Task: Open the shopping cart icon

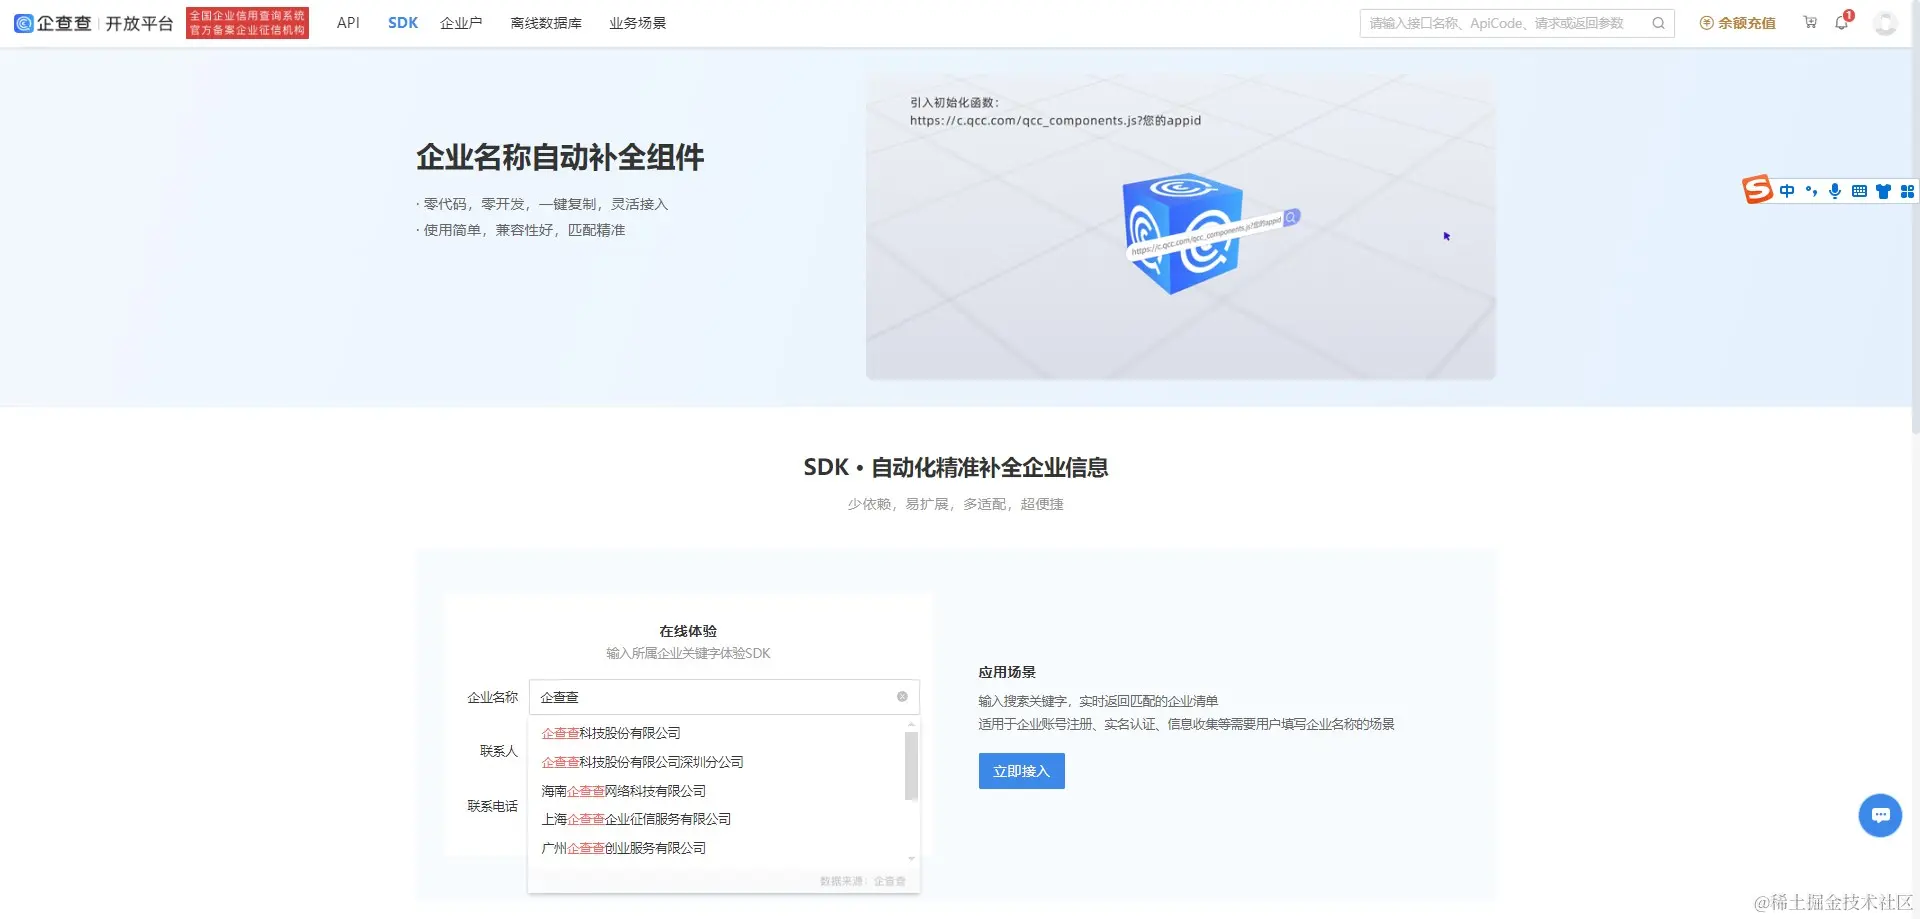Action: [1810, 22]
